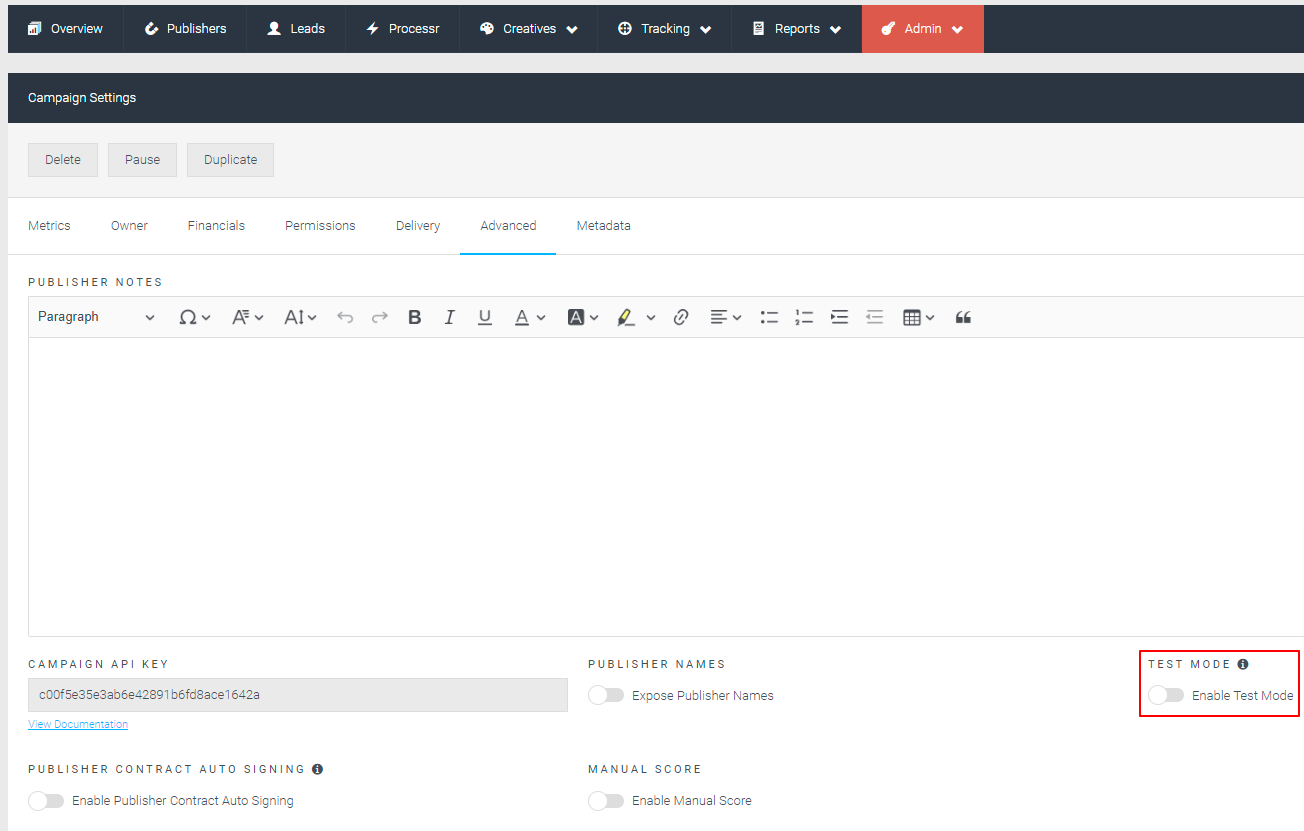Screen dimensions: 1304x831
Task: Open the Publishers magnet icon in navbar
Action: (152, 29)
